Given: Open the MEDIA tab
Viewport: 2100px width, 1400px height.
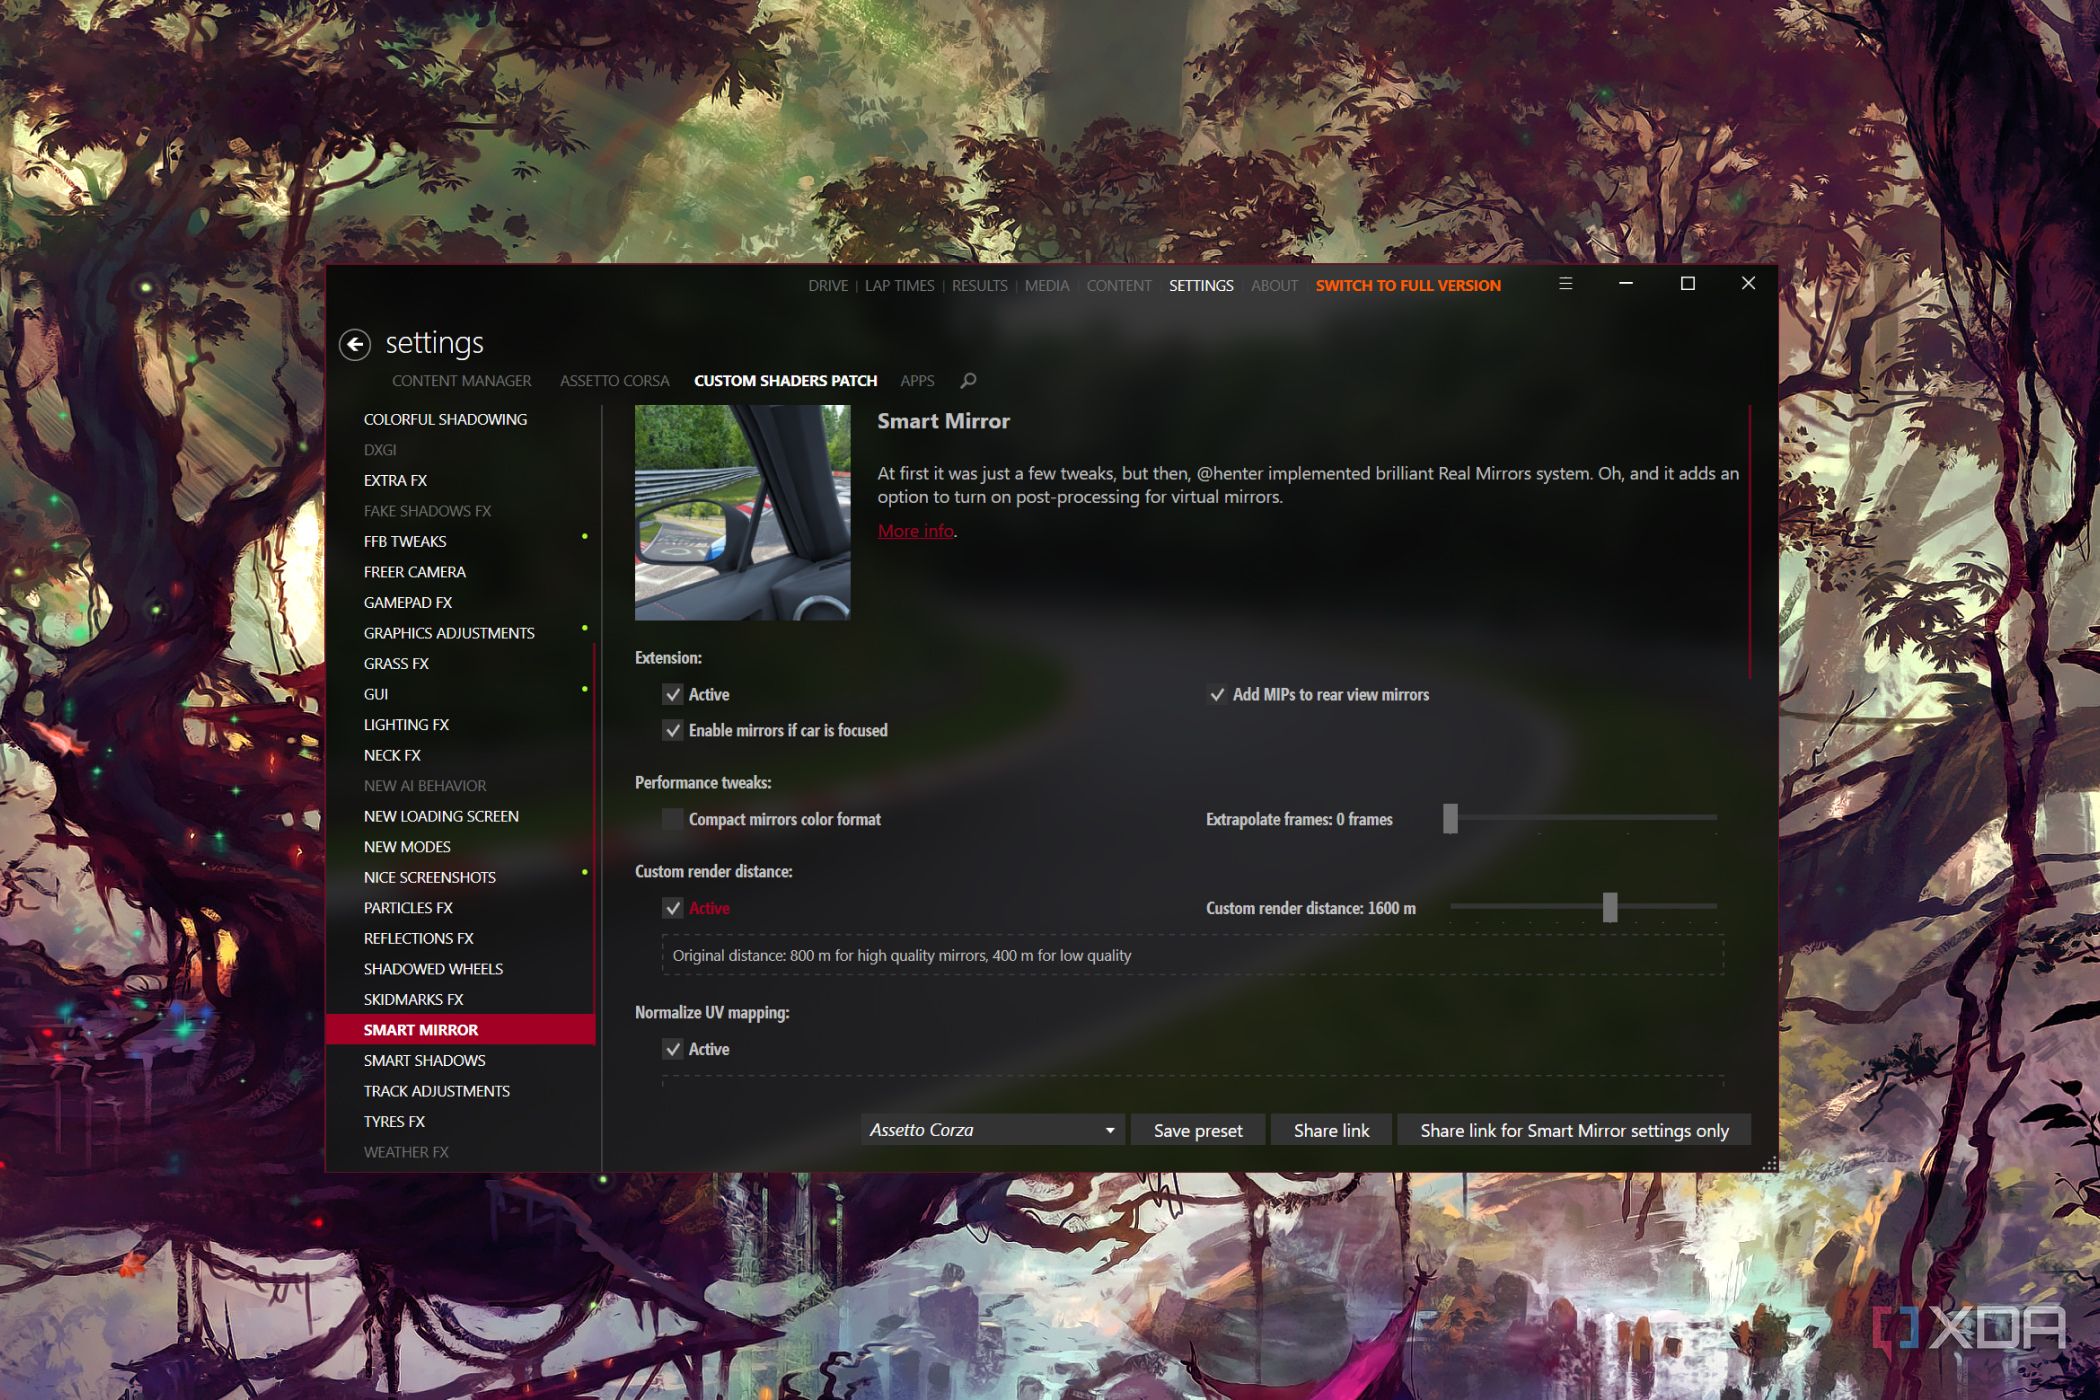Looking at the screenshot, I should pos(1046,286).
